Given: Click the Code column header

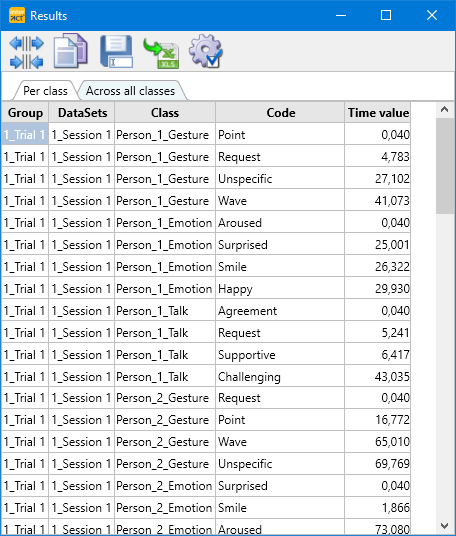Looking at the screenshot, I should (x=280, y=112).
